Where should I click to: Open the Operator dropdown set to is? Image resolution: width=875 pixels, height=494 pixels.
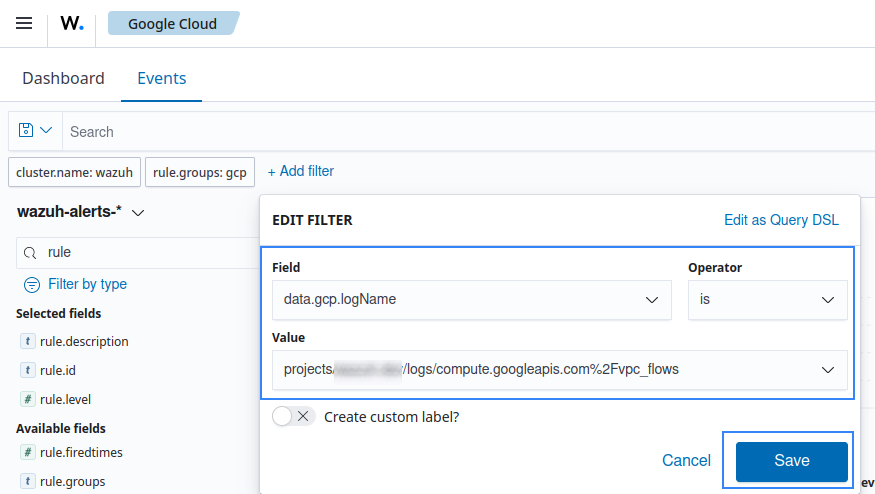[767, 300]
